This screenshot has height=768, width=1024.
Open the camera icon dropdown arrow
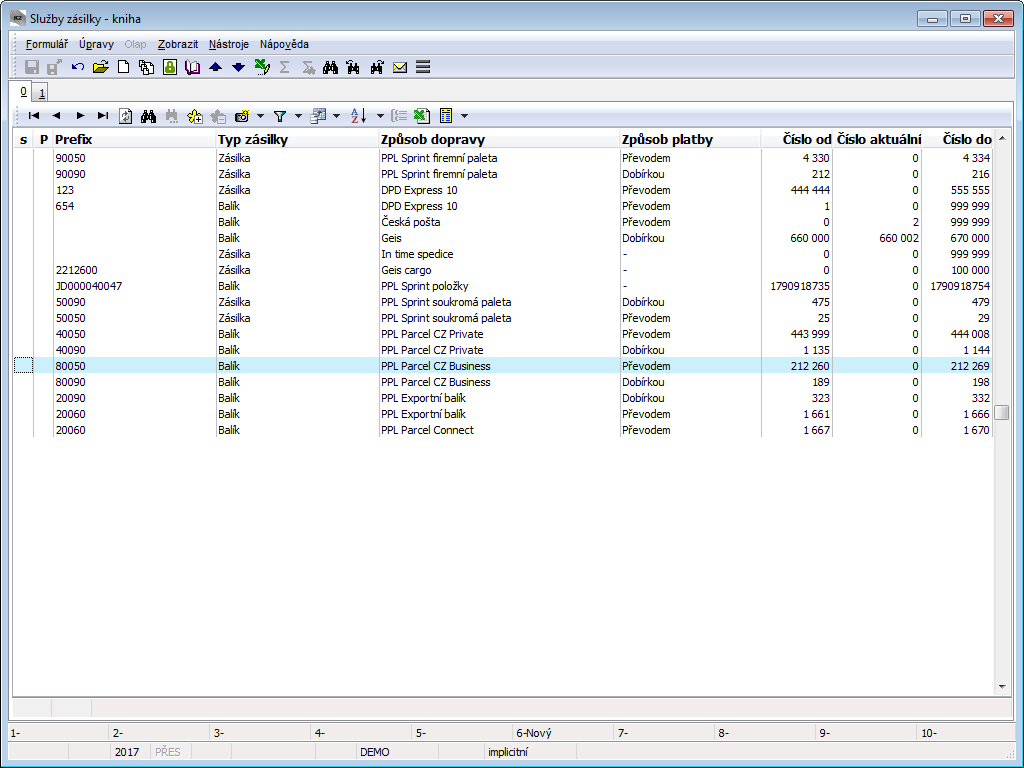tap(260, 116)
